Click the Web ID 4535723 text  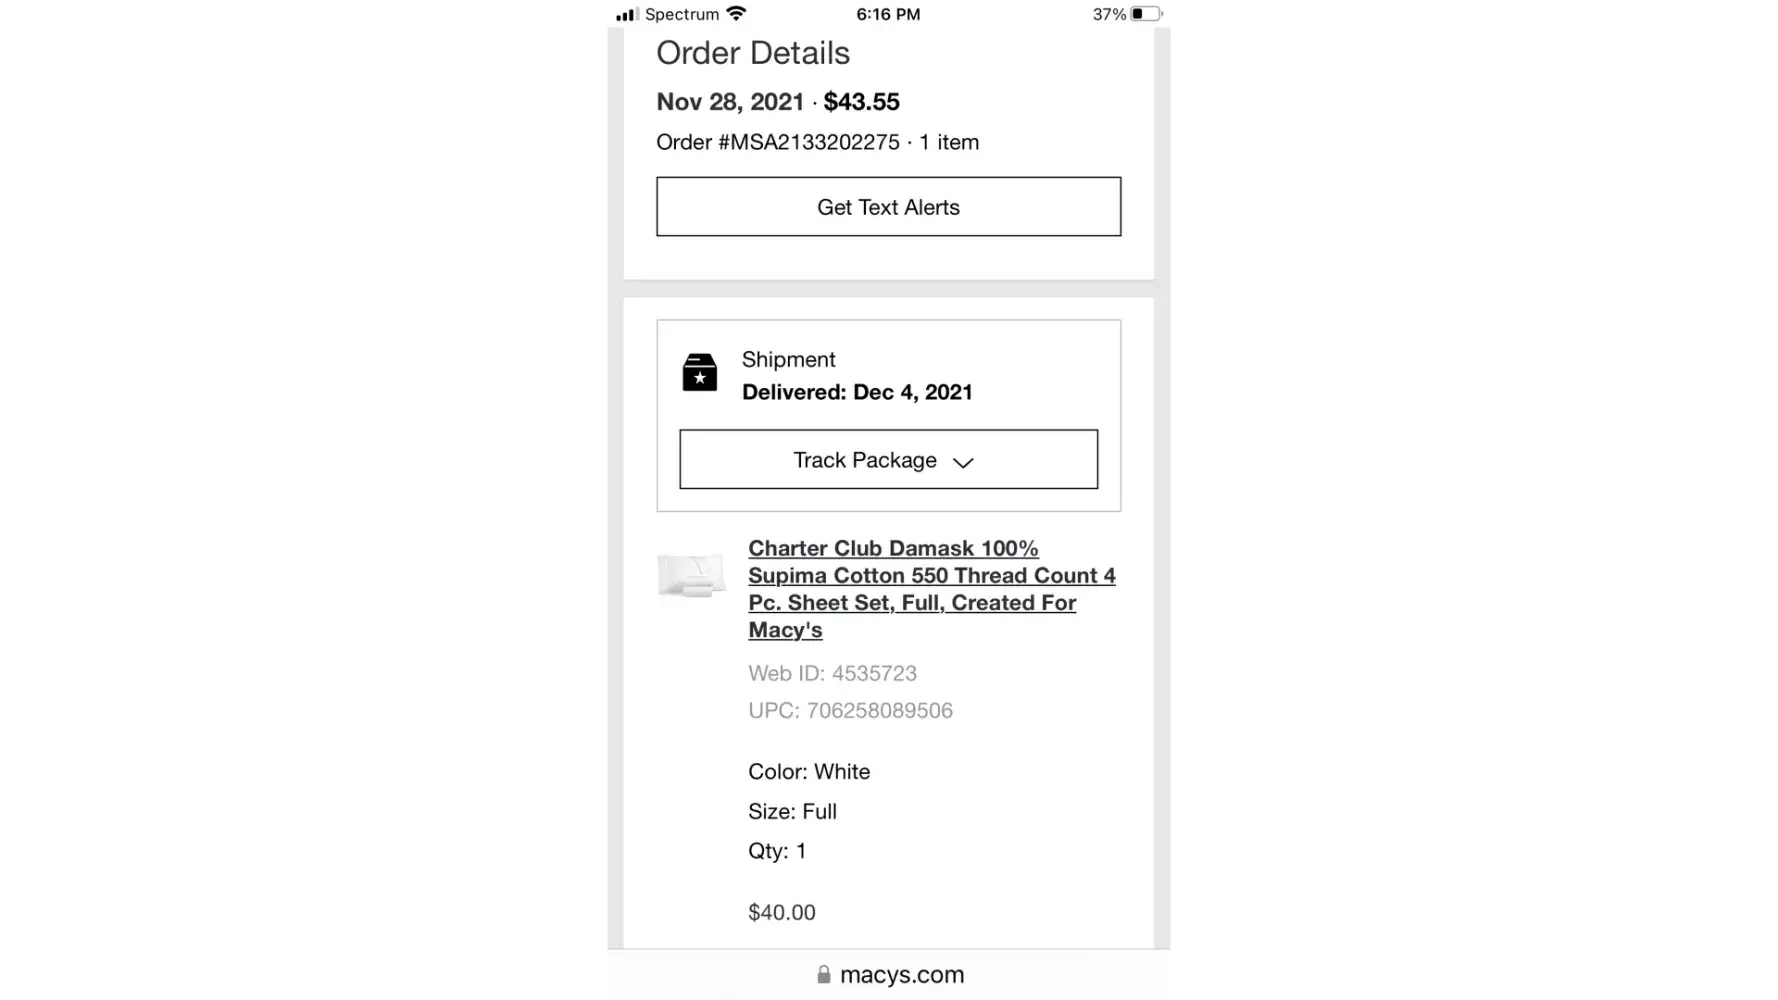point(832,673)
